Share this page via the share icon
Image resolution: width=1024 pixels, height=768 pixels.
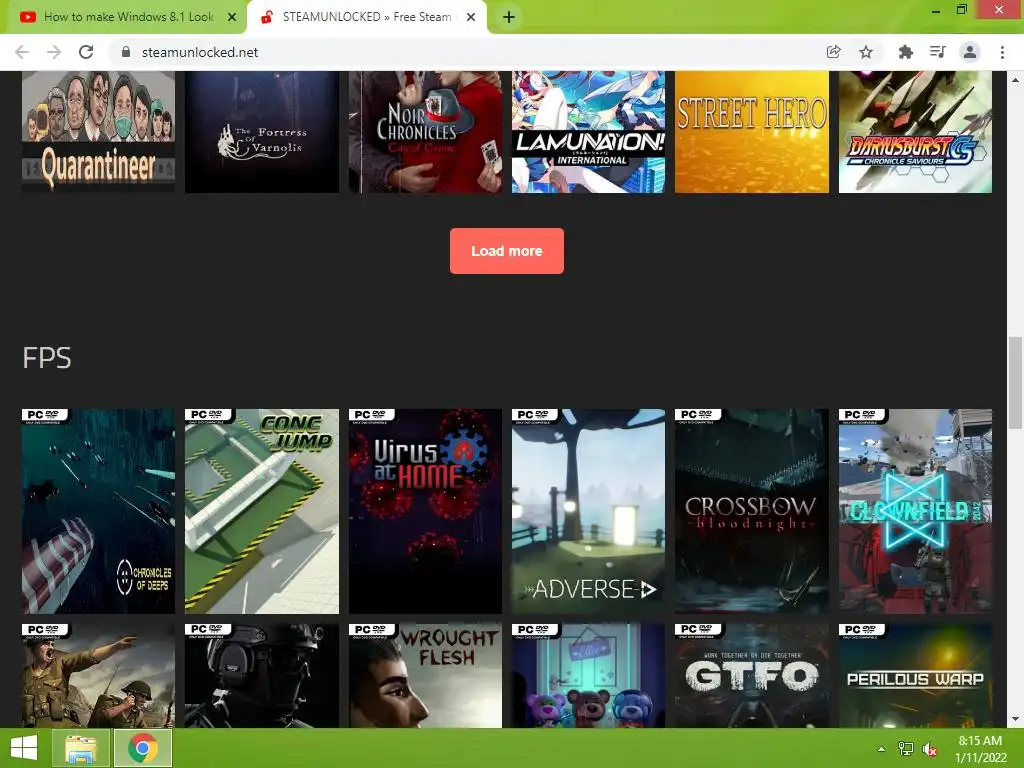pyautogui.click(x=833, y=52)
